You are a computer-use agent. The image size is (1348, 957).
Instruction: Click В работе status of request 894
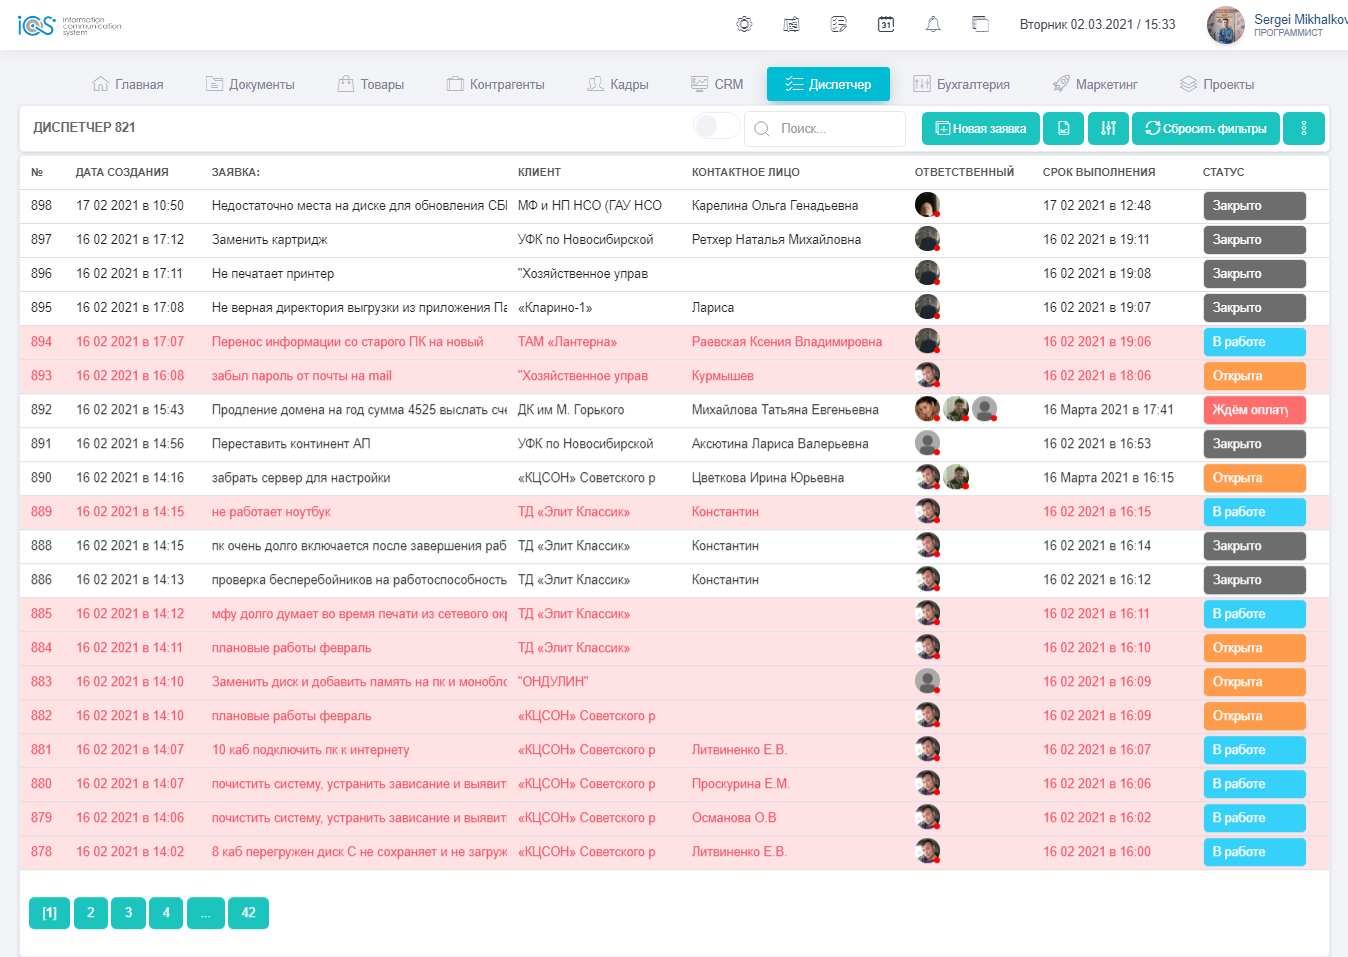coord(1254,342)
